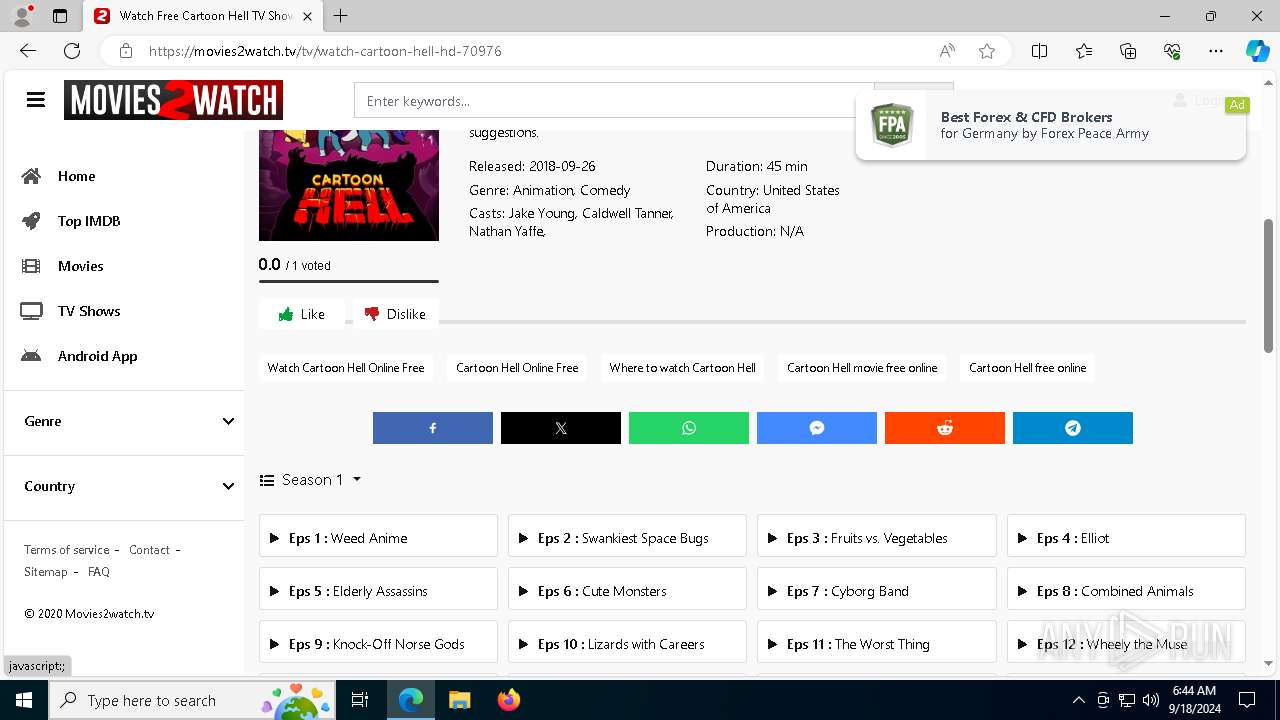Open the FAQ link

[99, 572]
